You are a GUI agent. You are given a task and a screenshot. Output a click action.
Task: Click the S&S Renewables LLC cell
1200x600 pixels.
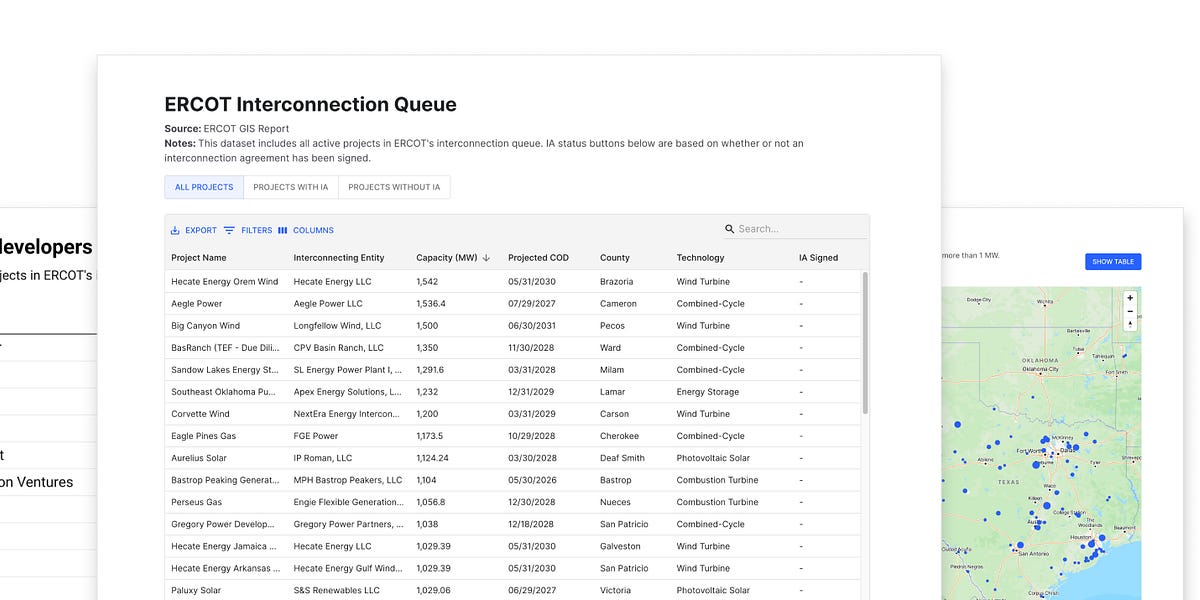pos(337,590)
